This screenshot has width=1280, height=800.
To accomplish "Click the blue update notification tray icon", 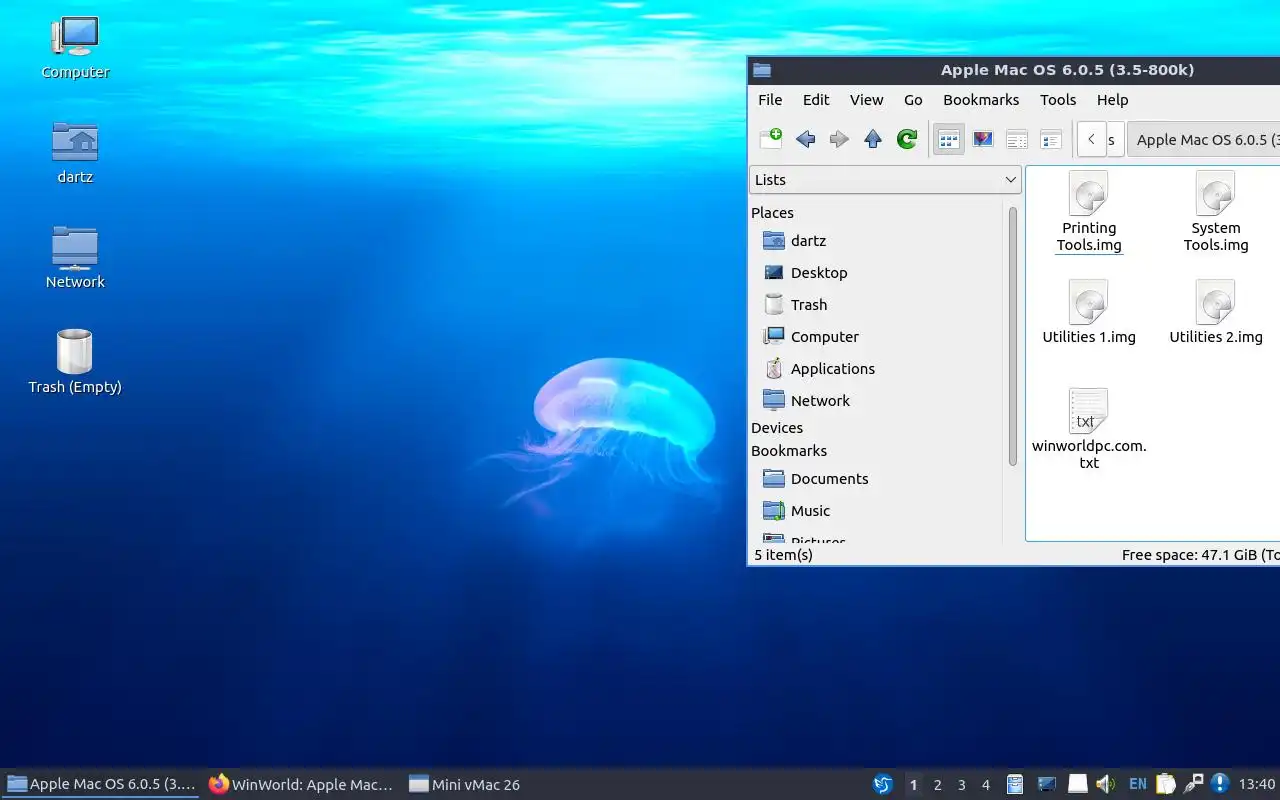I will point(1220,785).
